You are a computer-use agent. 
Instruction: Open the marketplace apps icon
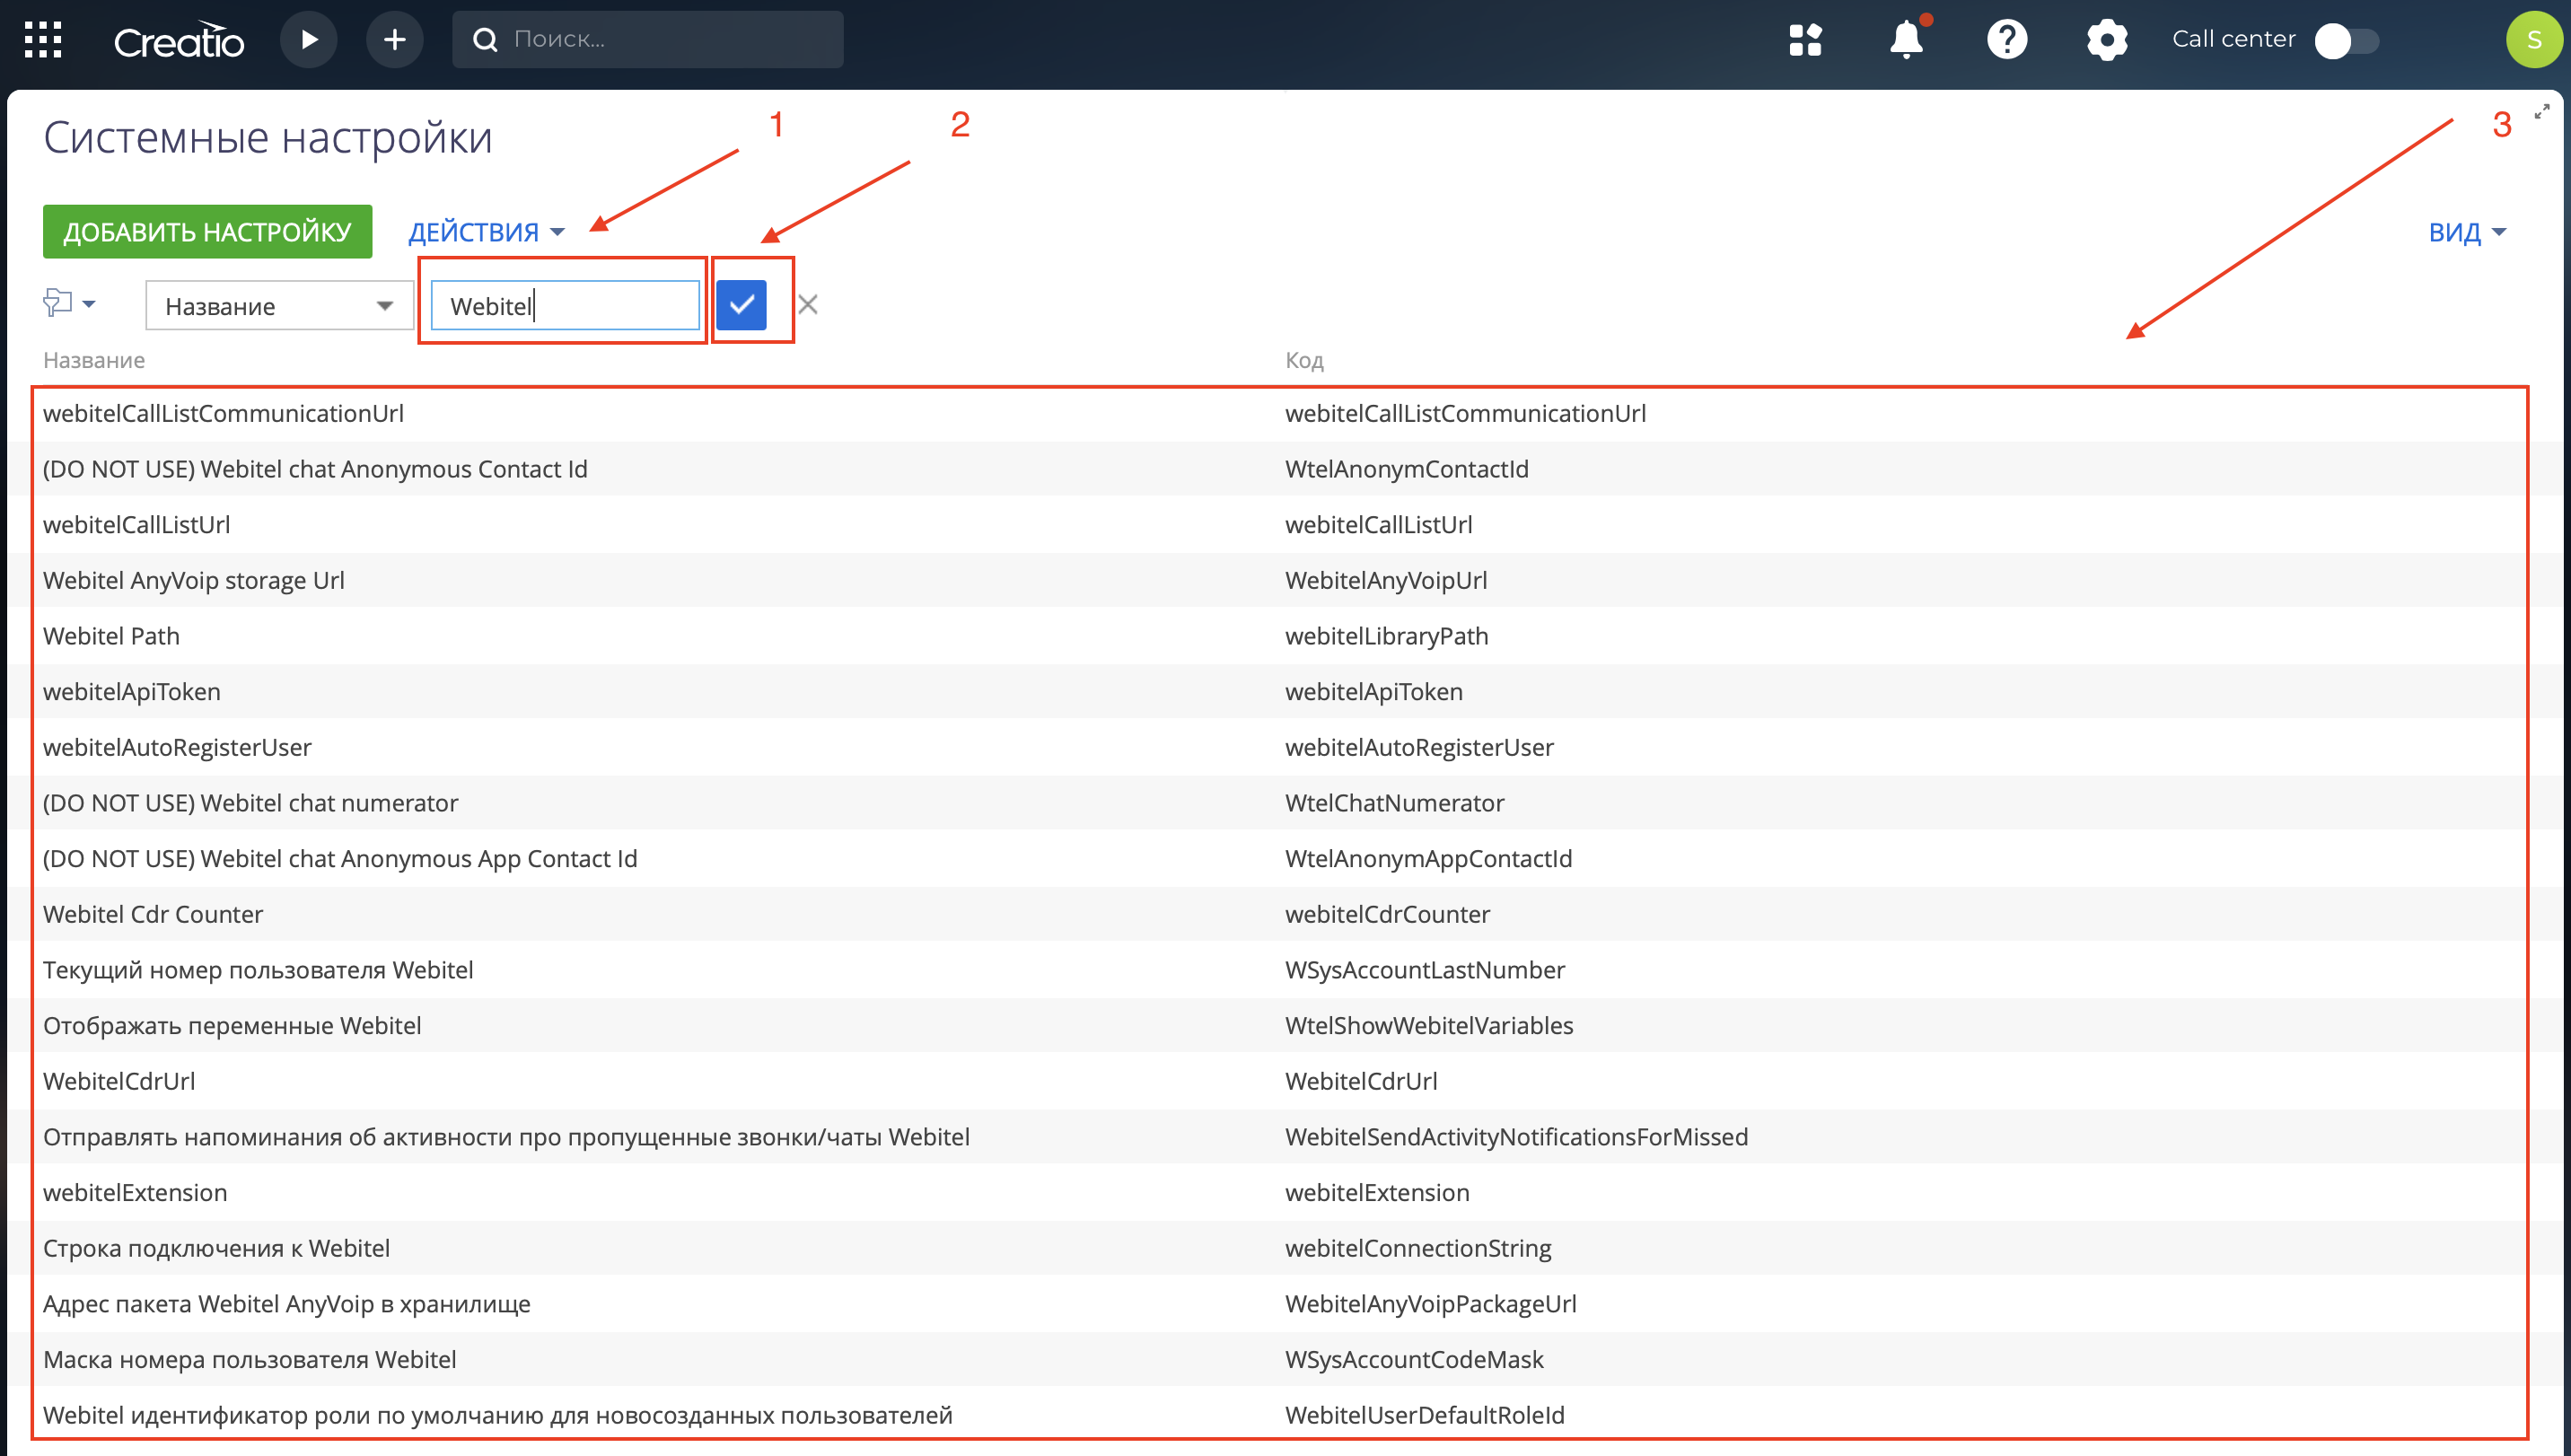click(x=1805, y=40)
